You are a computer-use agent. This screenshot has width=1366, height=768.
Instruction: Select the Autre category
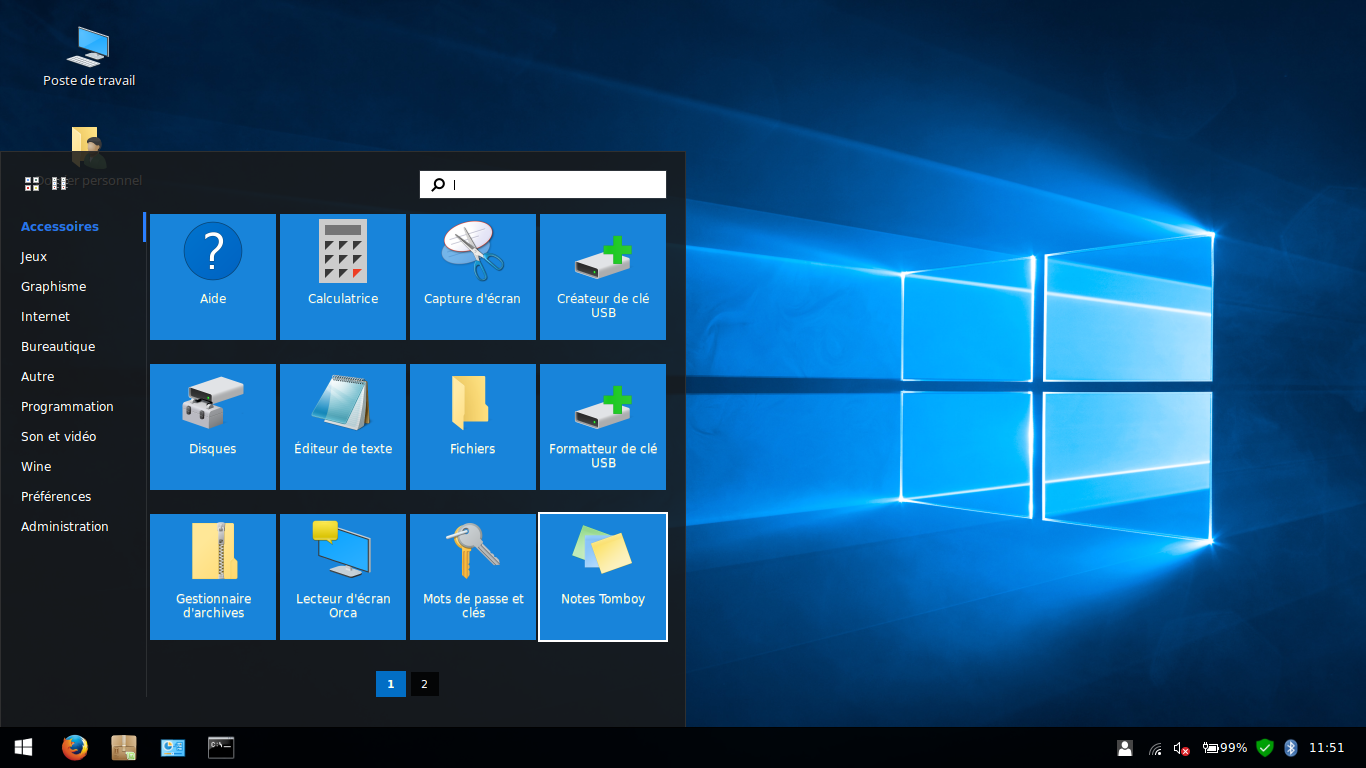(x=38, y=376)
